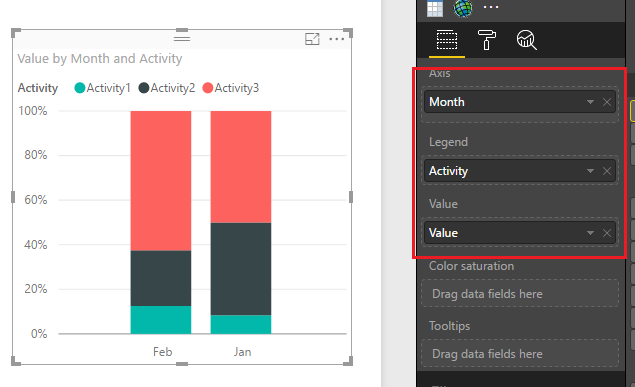The height and width of the screenshot is (387, 635).
Task: Click Jan axis label
Action: pyautogui.click(x=242, y=352)
